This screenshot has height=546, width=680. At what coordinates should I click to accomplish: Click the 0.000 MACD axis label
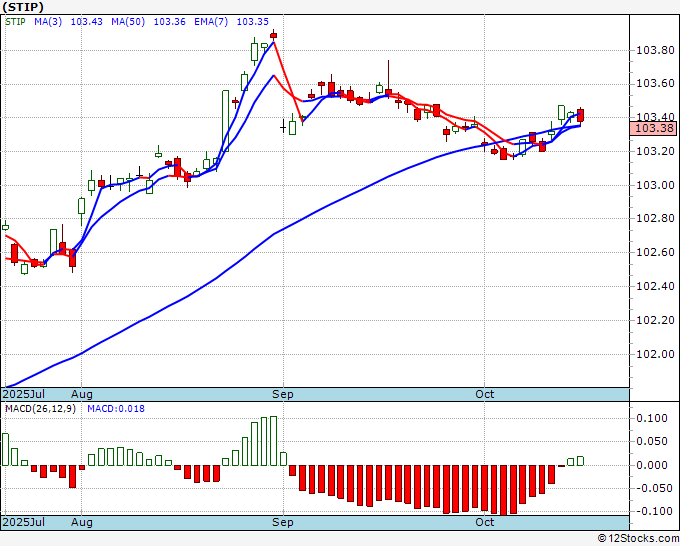coord(652,465)
